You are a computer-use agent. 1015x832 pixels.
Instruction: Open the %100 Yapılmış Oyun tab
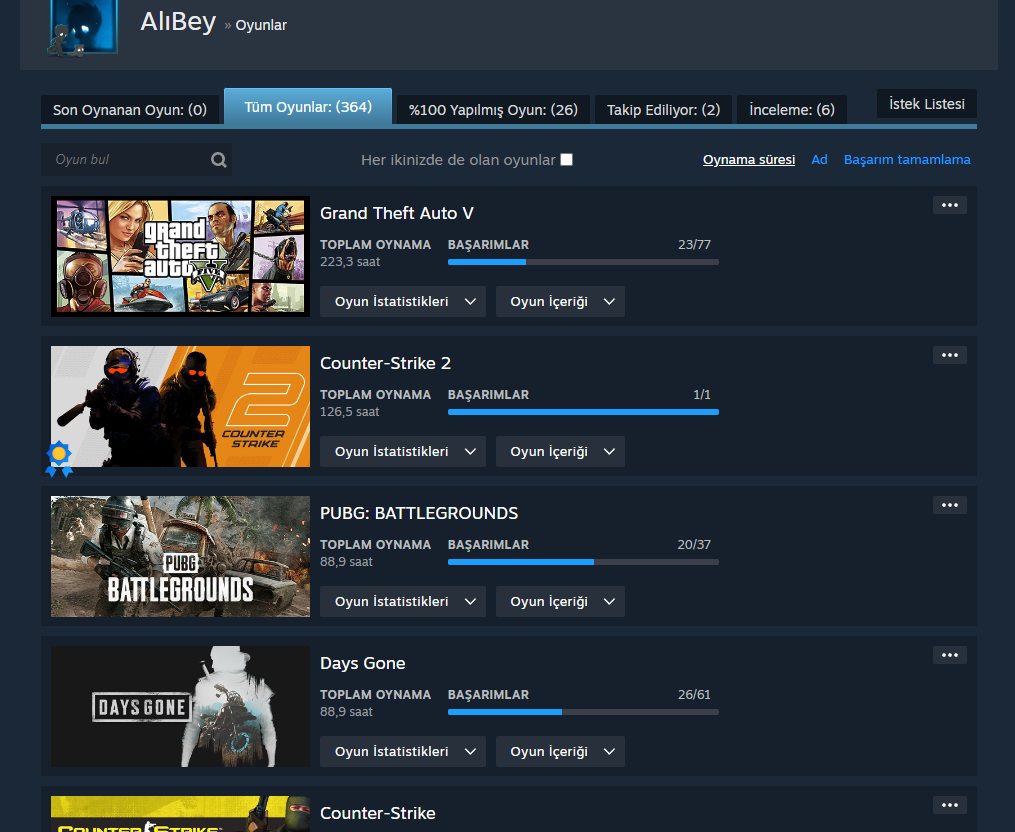[x=493, y=109]
